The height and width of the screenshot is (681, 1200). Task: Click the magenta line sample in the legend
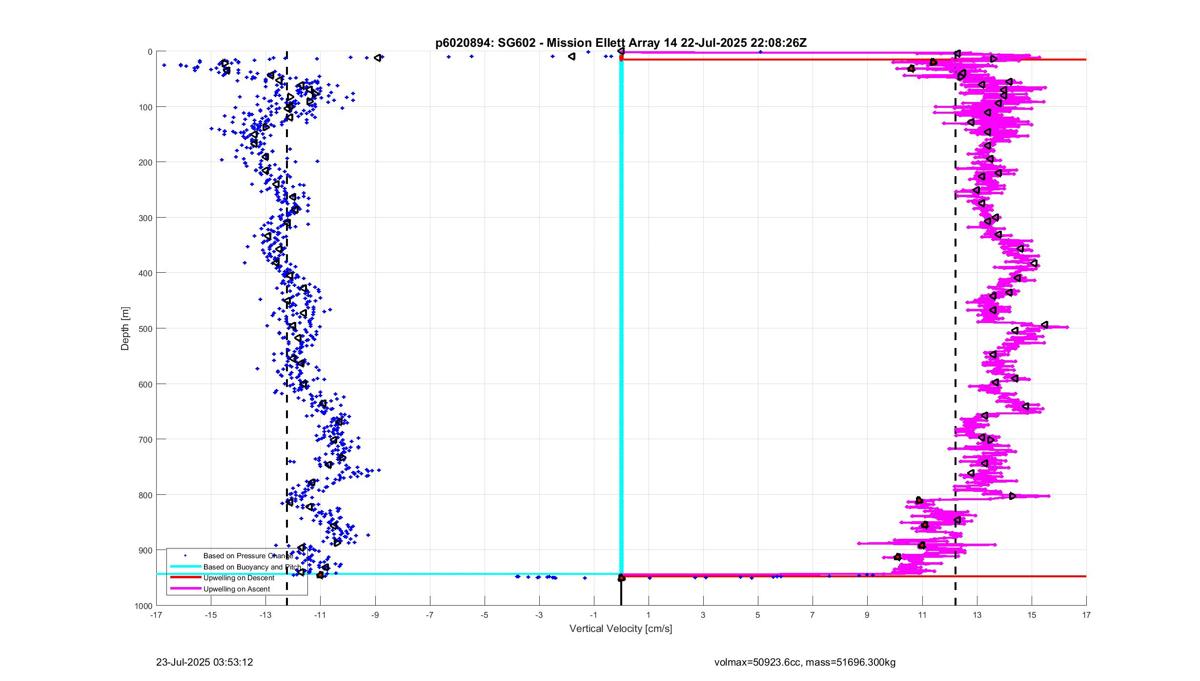tap(184, 589)
